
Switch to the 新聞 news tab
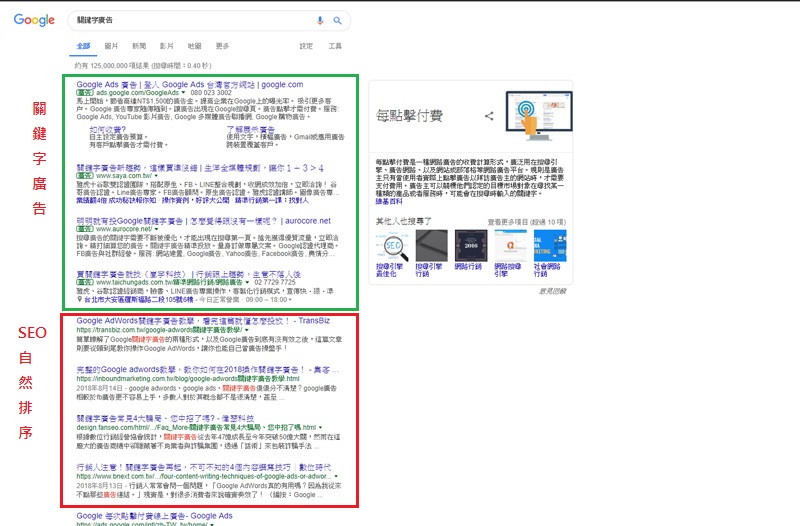[139, 46]
